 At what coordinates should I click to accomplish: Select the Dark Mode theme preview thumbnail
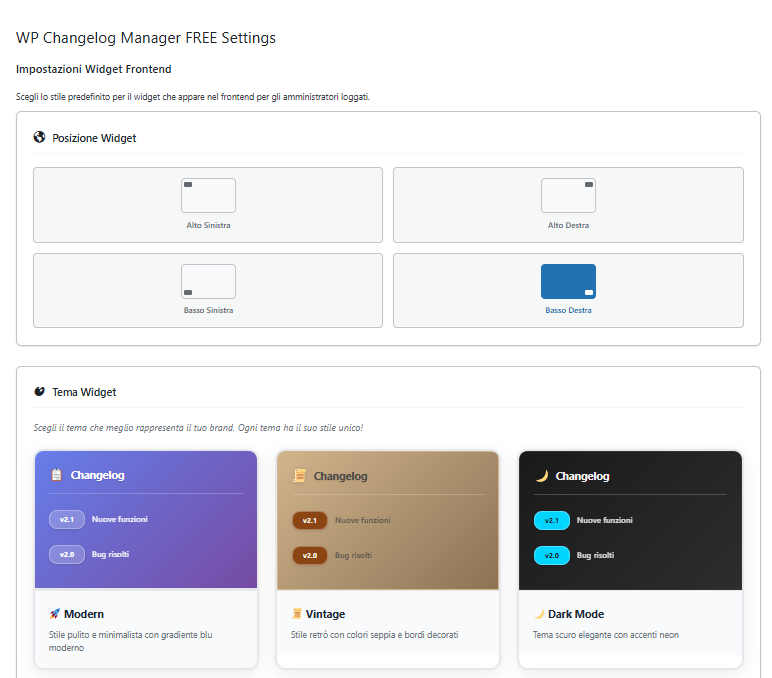tap(630, 520)
